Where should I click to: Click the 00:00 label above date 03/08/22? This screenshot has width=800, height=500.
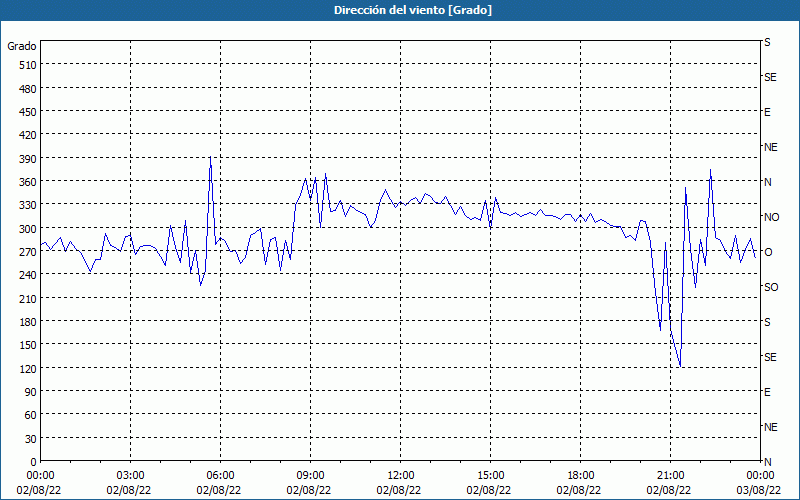(x=760, y=476)
